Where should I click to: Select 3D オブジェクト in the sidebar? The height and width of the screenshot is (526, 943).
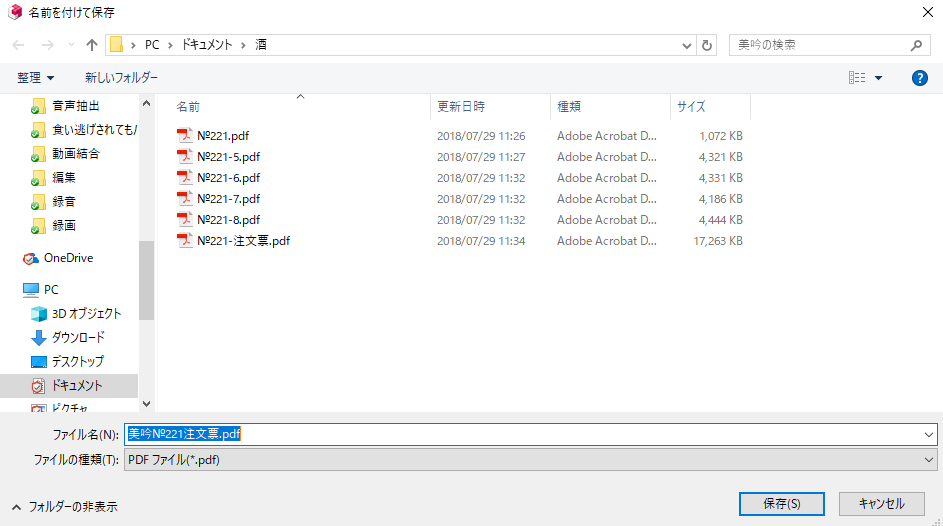point(76,314)
